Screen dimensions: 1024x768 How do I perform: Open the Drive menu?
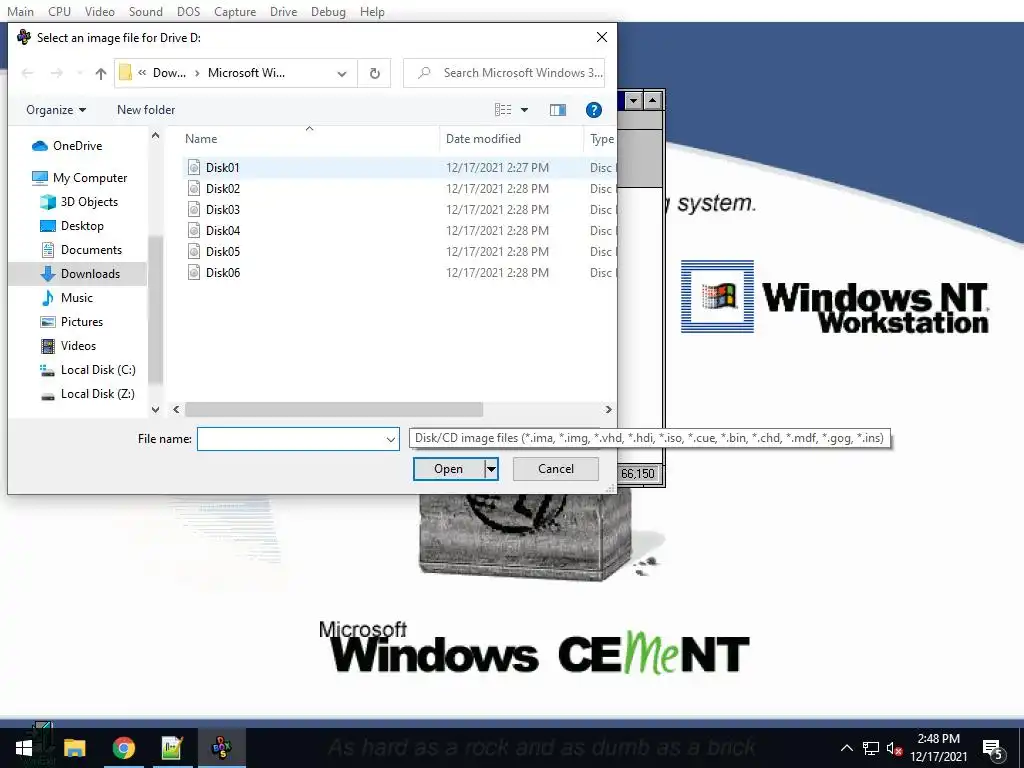pos(283,12)
